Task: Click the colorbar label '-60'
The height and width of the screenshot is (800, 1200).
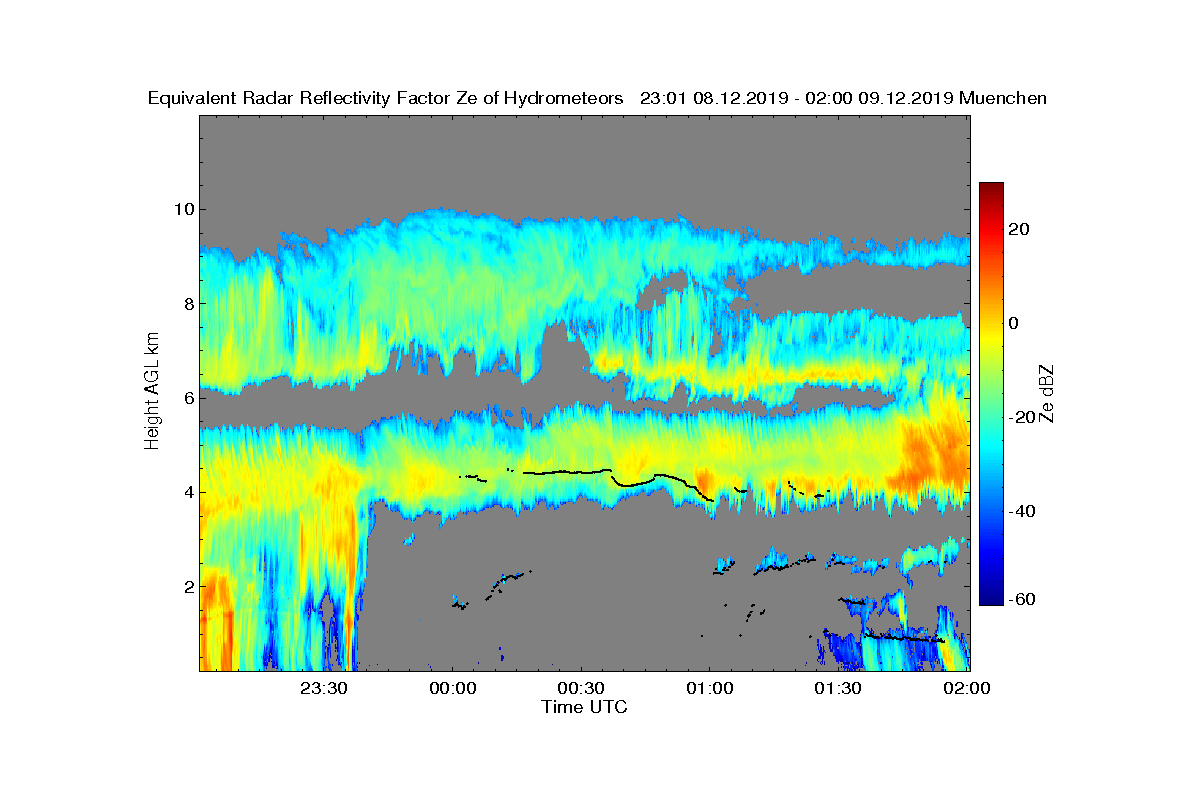Action: click(x=1023, y=599)
